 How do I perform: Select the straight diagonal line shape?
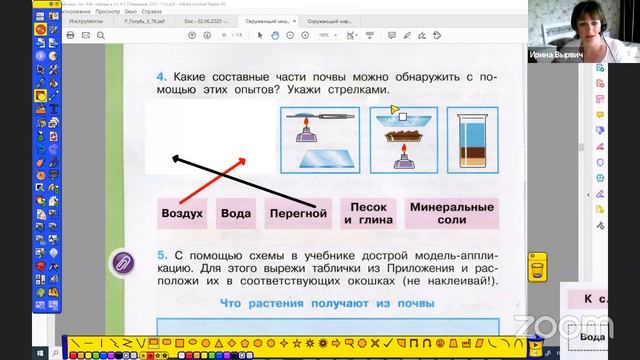point(76,344)
